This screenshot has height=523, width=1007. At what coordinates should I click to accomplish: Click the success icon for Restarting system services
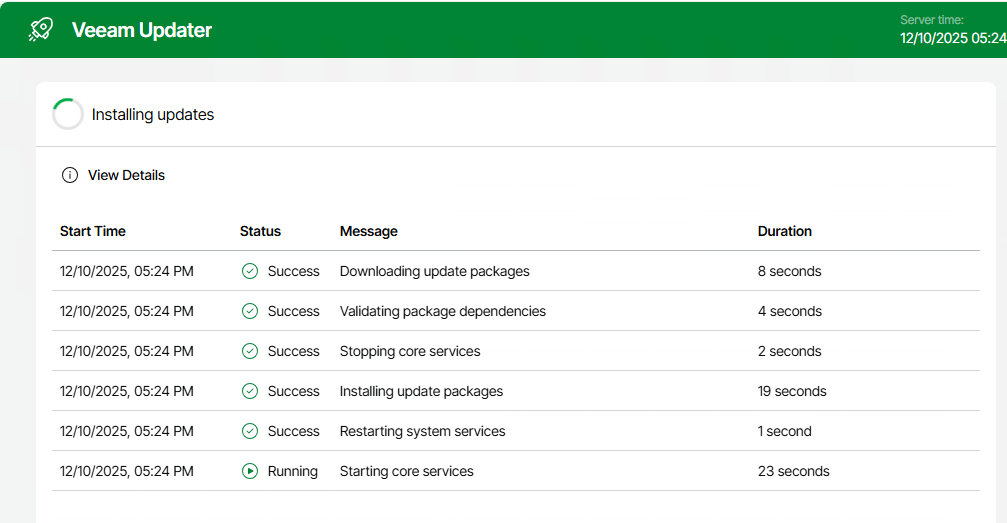250,431
